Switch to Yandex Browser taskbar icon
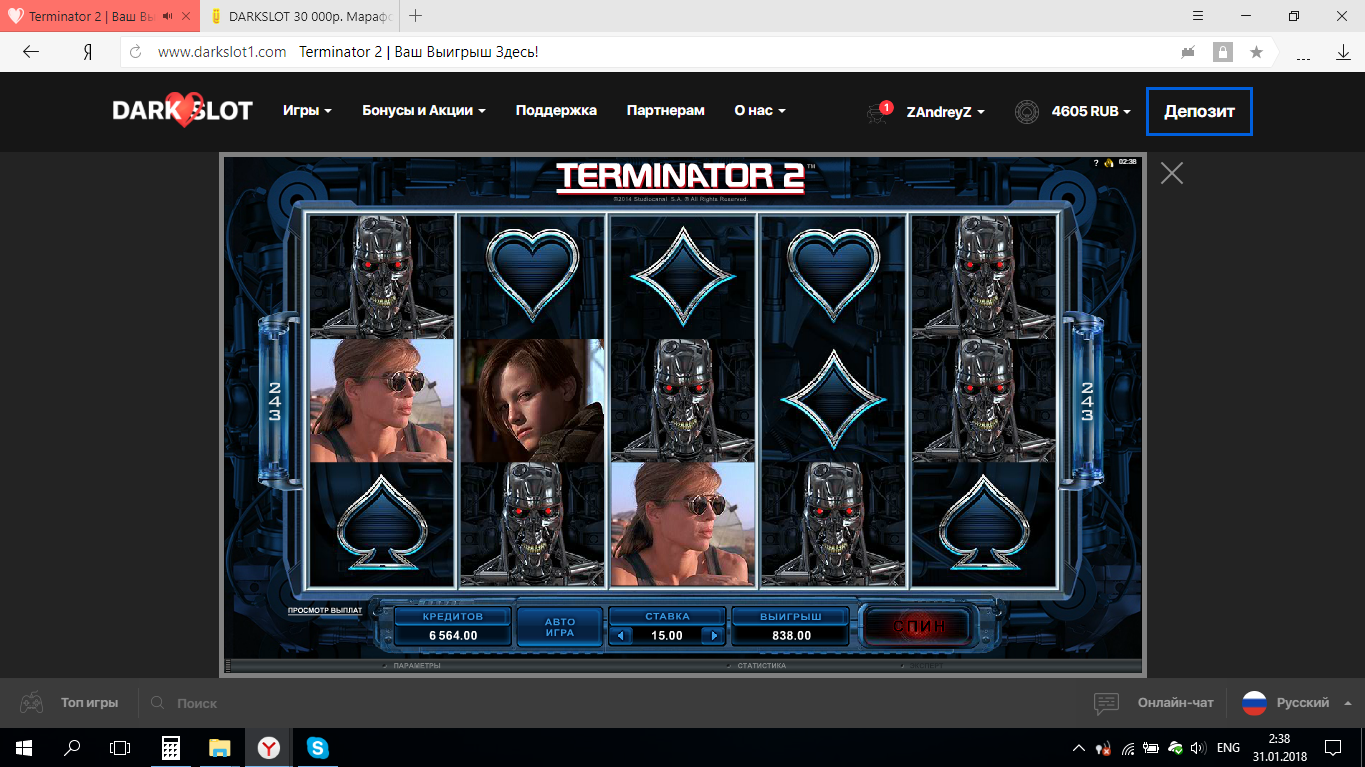This screenshot has width=1365, height=767. click(269, 747)
